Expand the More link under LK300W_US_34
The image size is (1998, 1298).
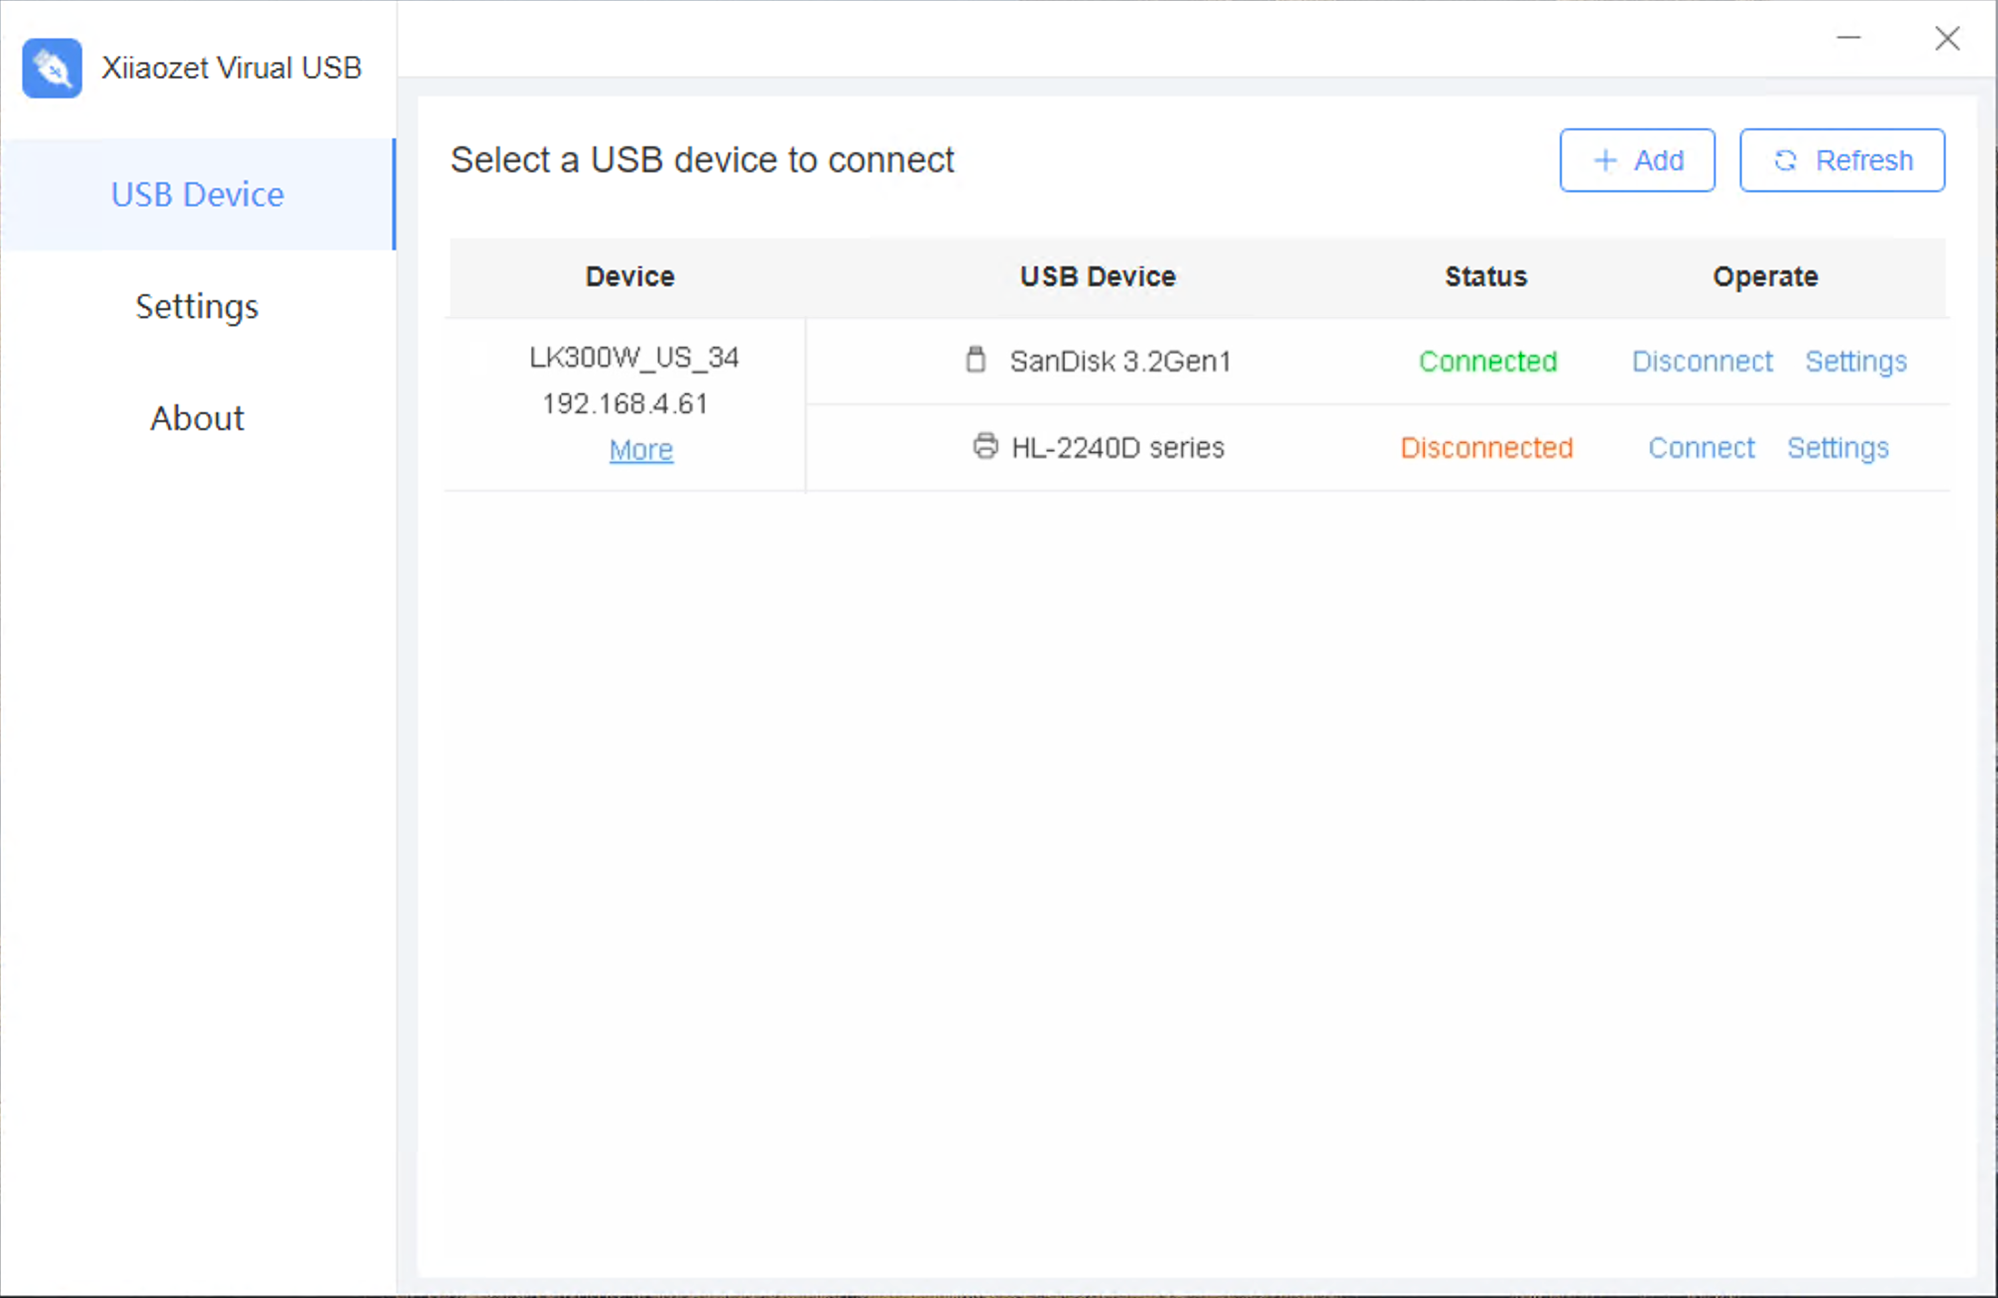(641, 450)
